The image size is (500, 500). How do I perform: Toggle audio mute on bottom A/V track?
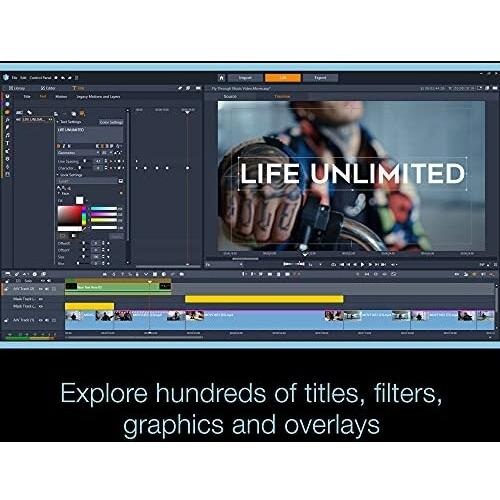(x=47, y=320)
